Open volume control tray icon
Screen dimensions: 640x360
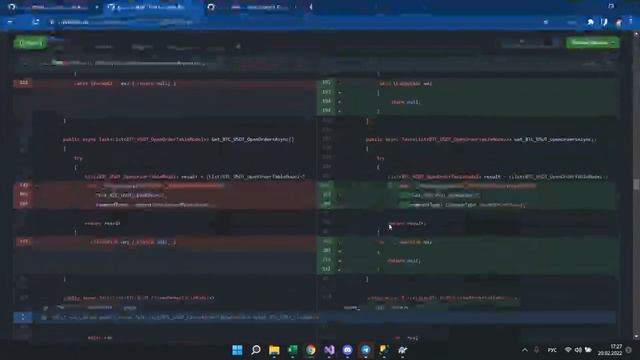578,350
